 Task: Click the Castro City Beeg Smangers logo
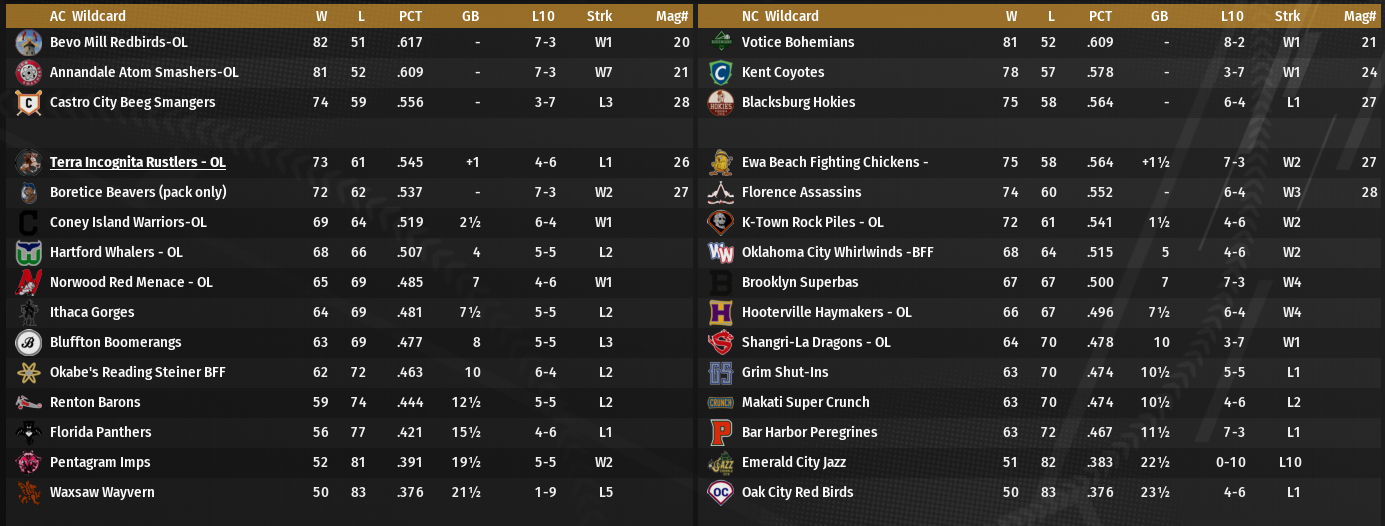coord(28,102)
